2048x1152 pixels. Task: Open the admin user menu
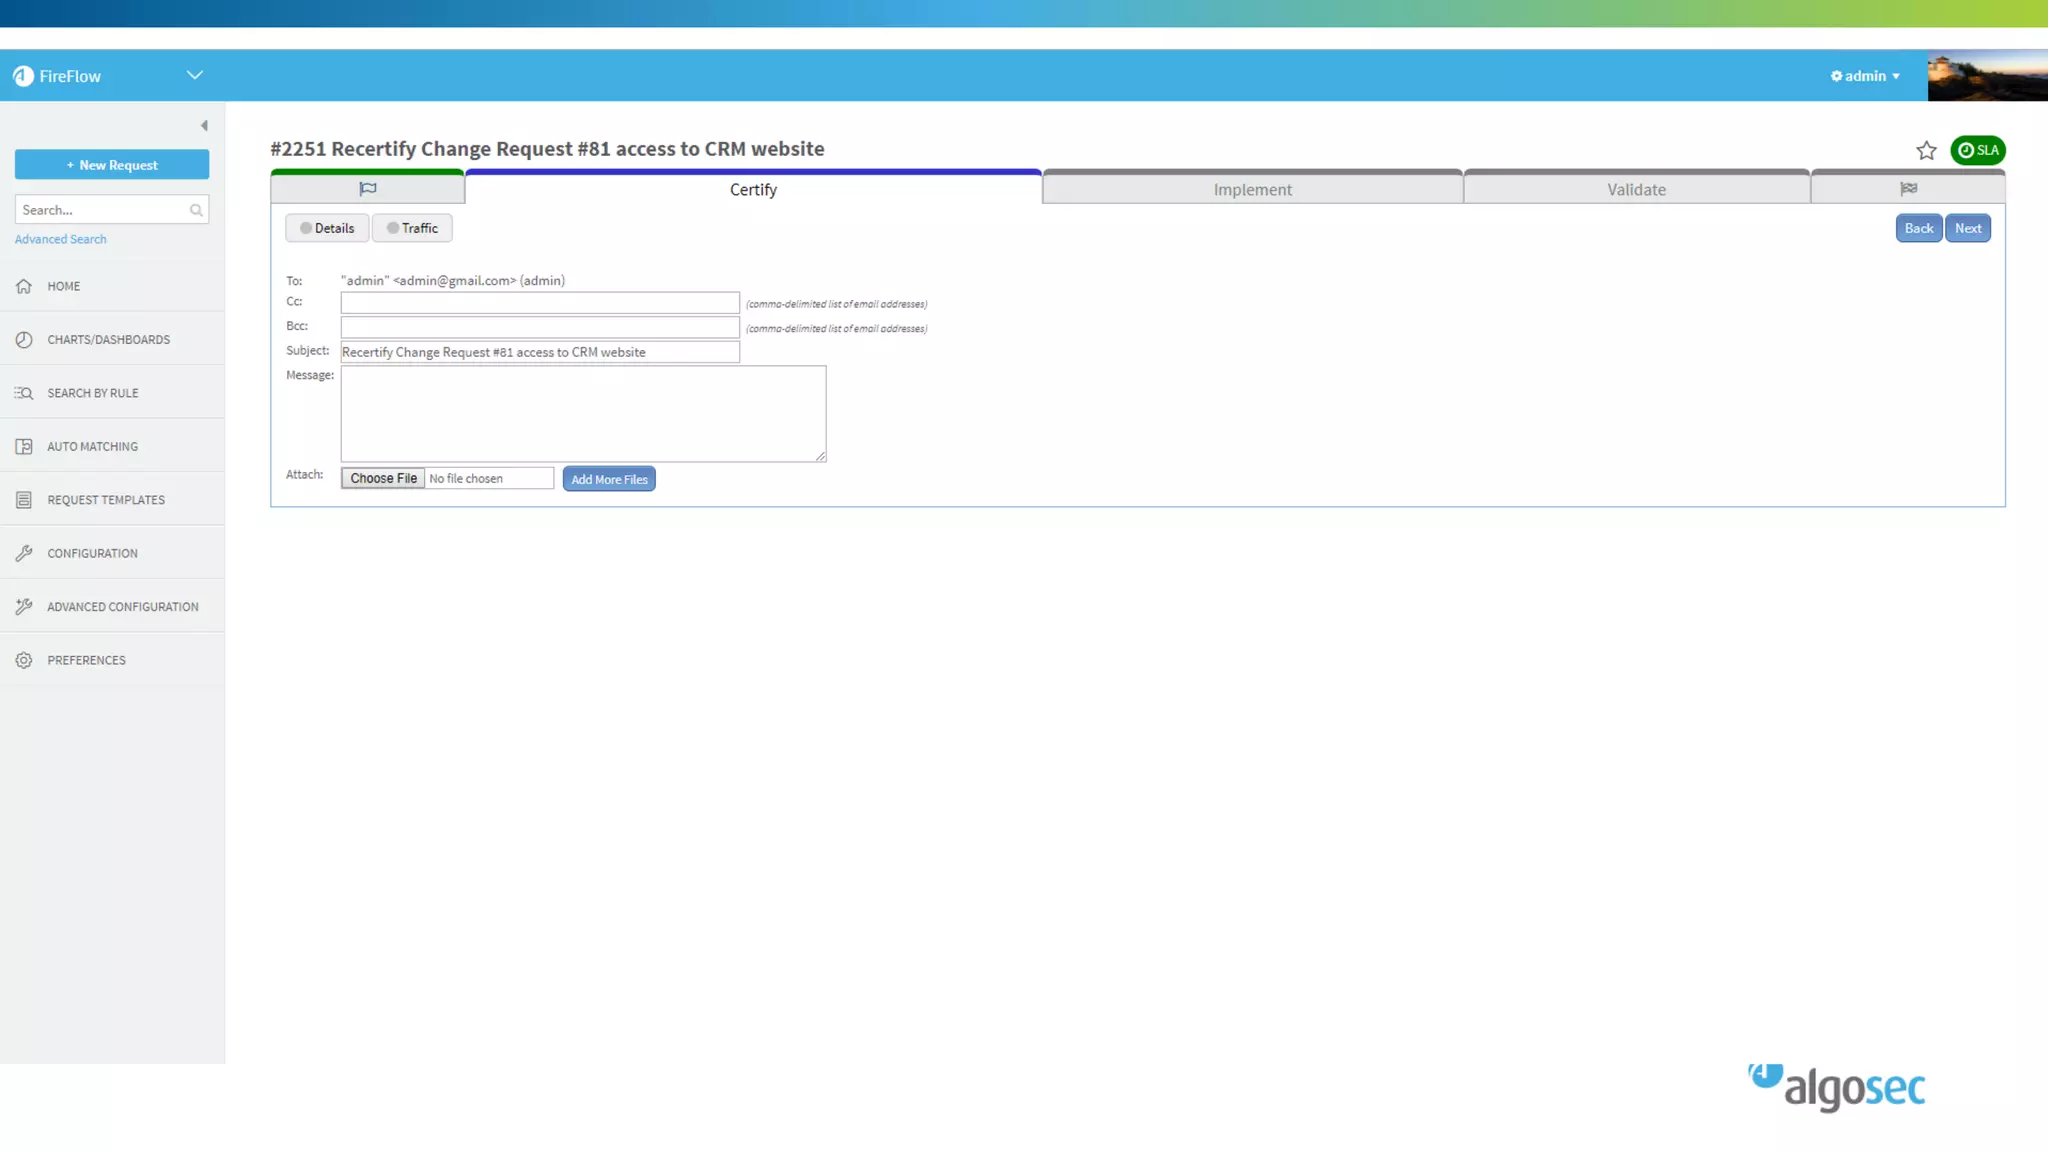[1865, 76]
